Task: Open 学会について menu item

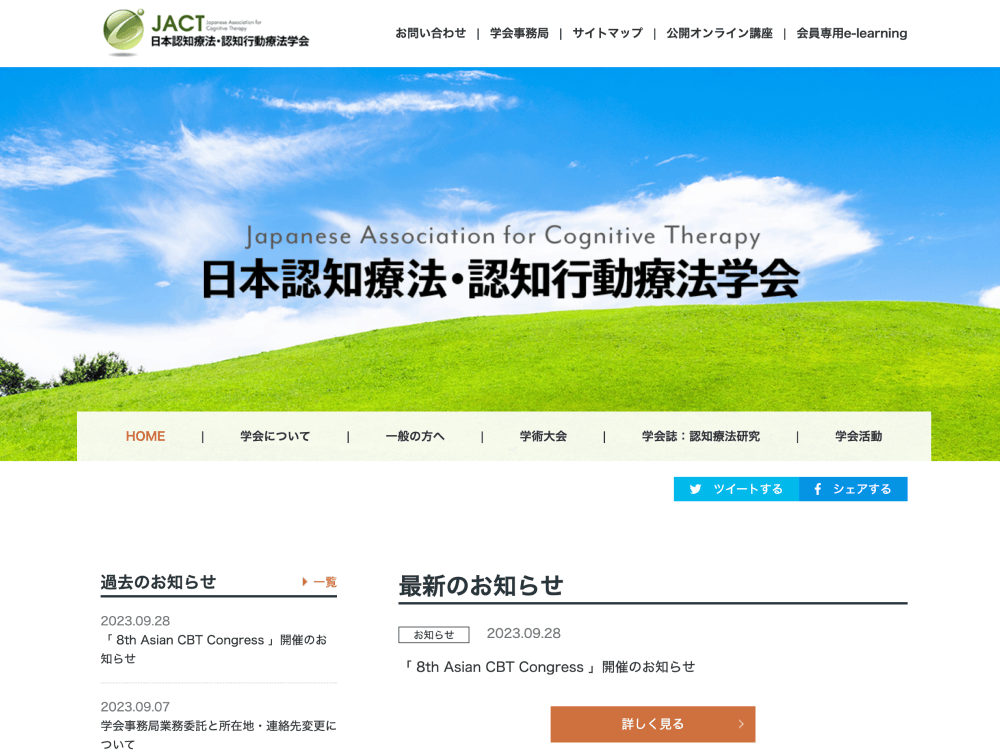Action: (275, 436)
